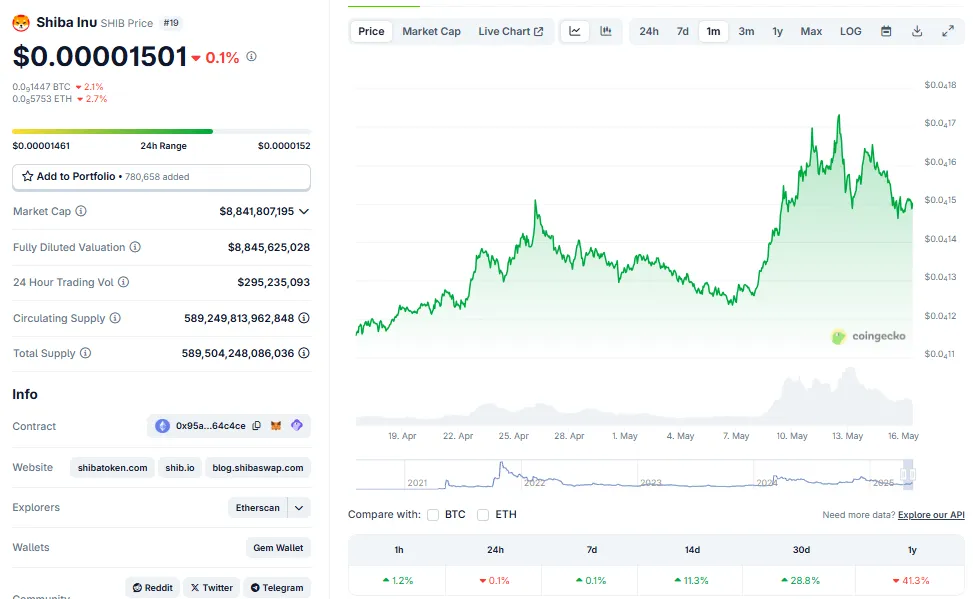The image size is (973, 599).
Task: Click Add to Portfolio button
Action: [x=161, y=177]
